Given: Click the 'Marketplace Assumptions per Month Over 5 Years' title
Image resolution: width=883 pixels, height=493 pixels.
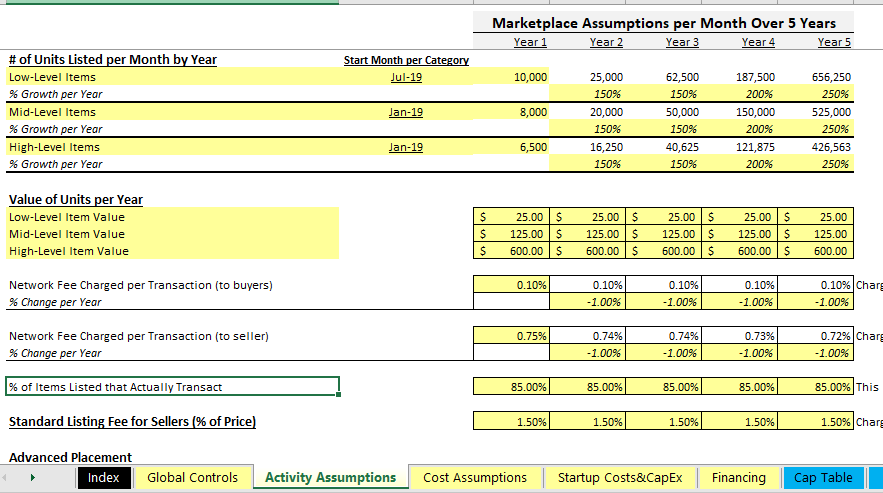Looking at the screenshot, I should [663, 23].
